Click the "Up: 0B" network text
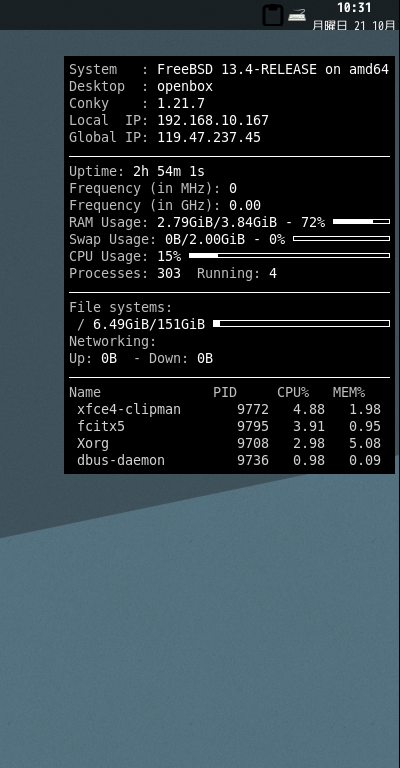Screen dimensions: 400x768 click(x=93, y=359)
